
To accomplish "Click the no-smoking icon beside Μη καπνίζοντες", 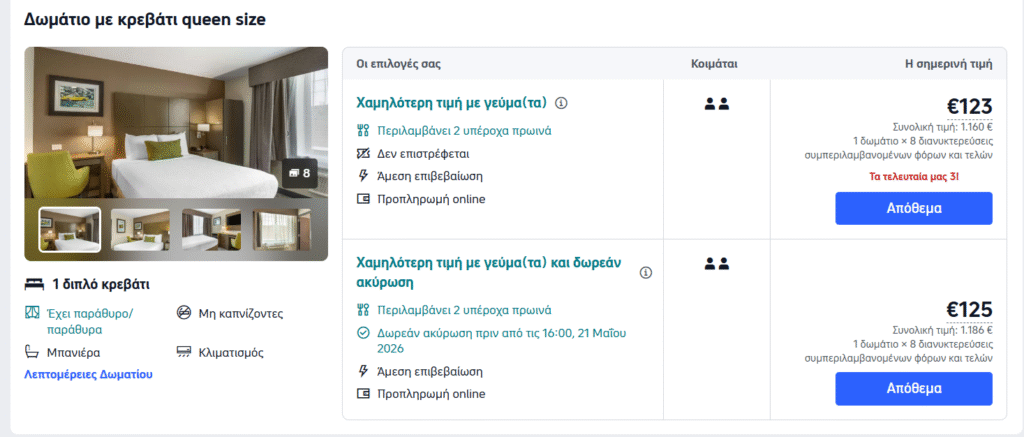I will (184, 313).
